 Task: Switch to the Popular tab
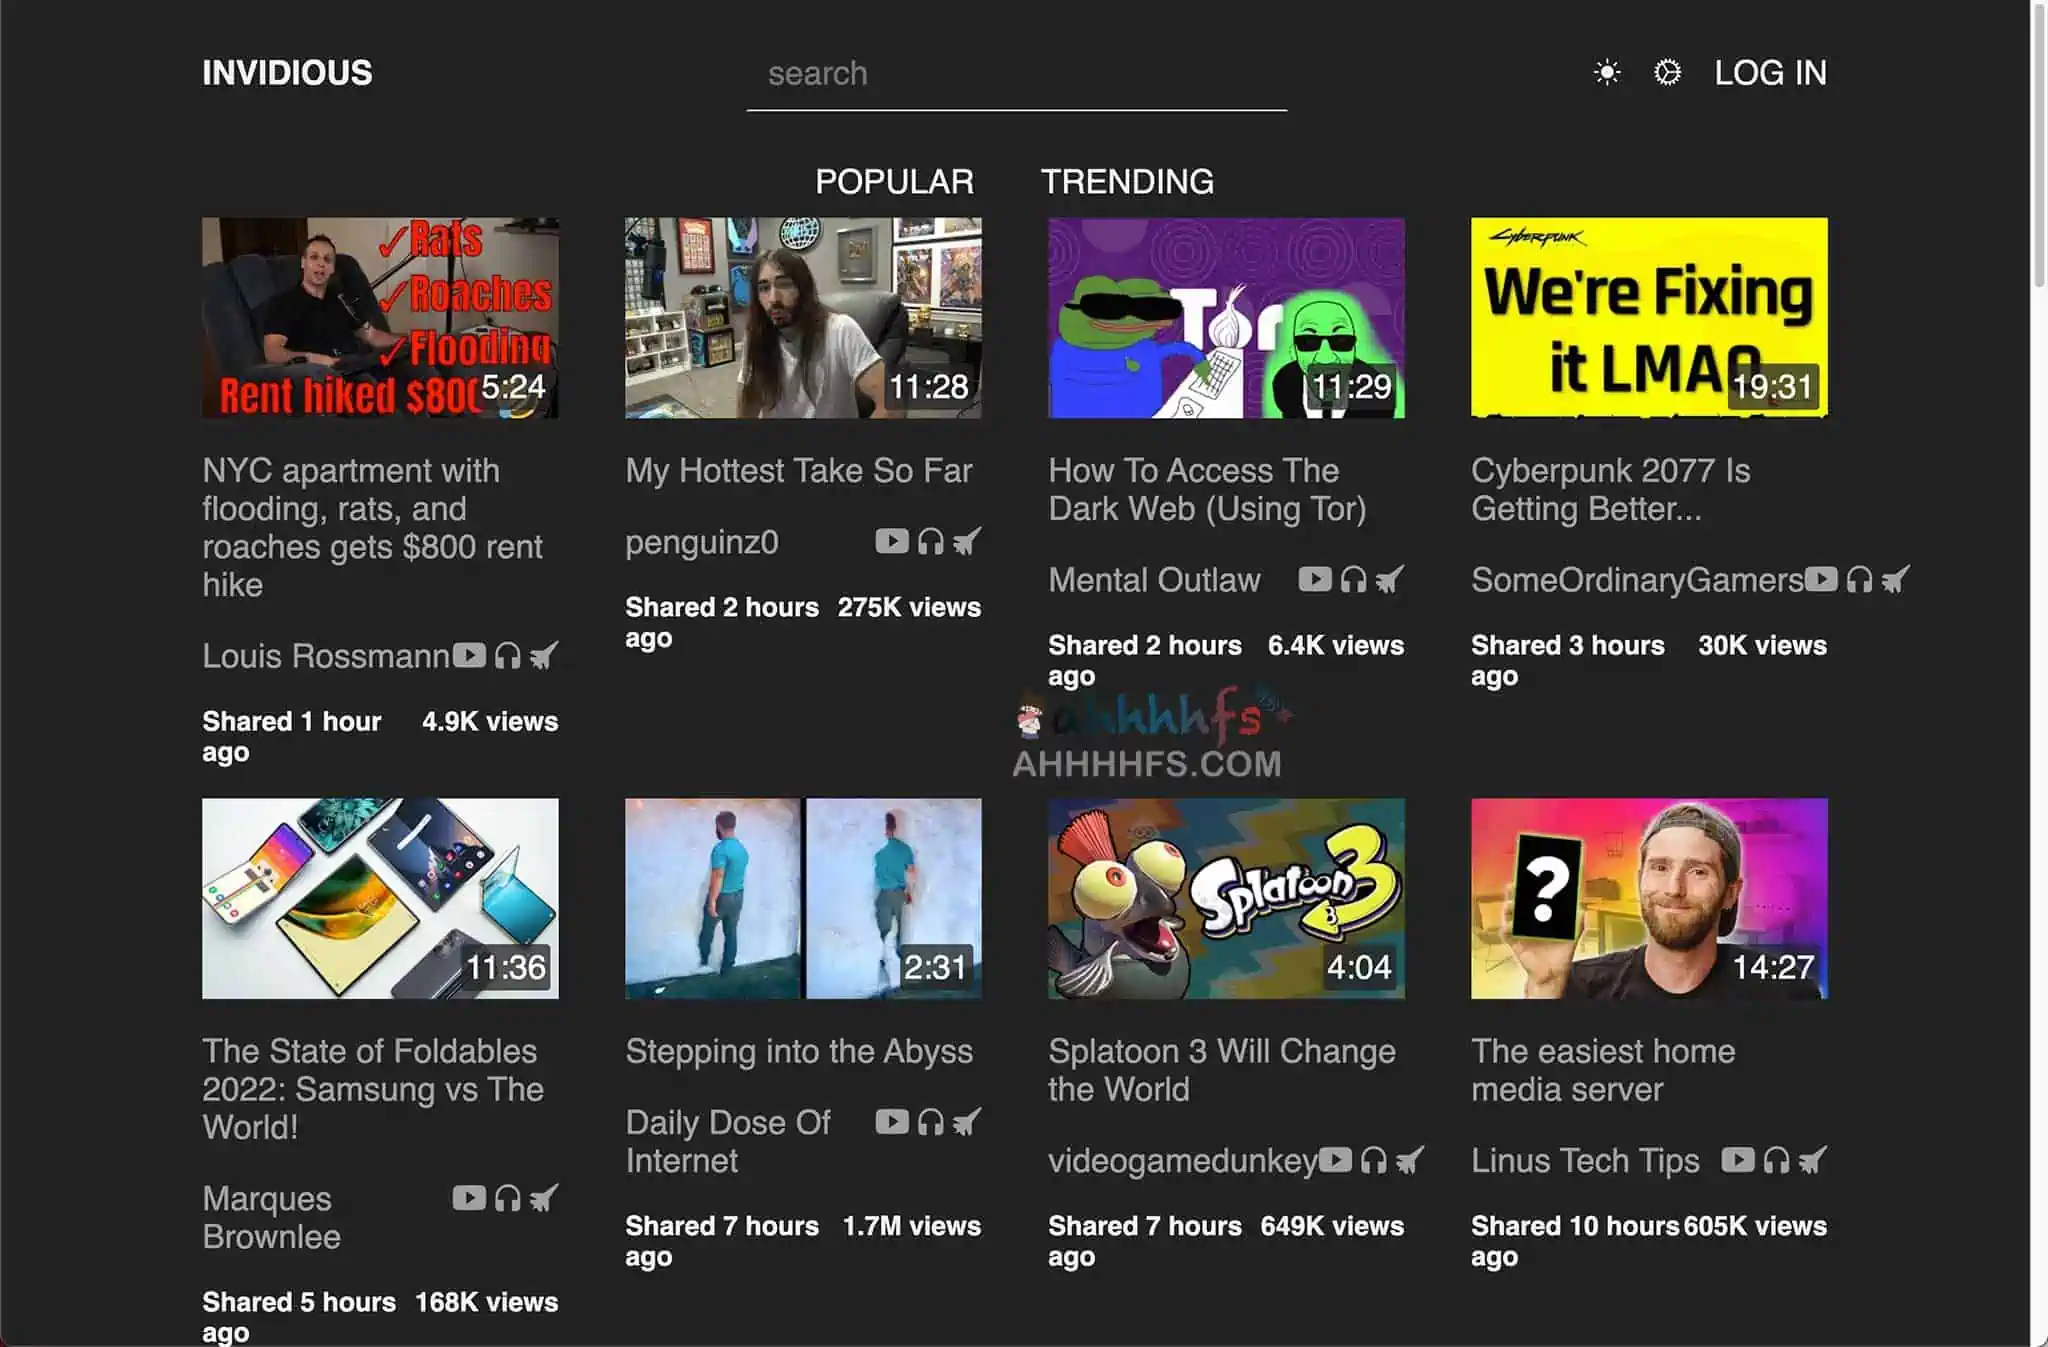894,182
